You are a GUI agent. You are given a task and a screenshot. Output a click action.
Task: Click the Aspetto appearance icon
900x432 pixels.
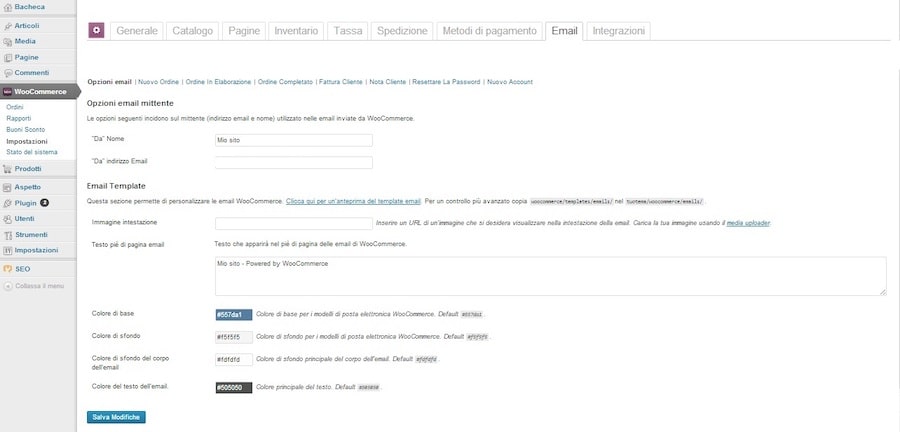pos(7,188)
